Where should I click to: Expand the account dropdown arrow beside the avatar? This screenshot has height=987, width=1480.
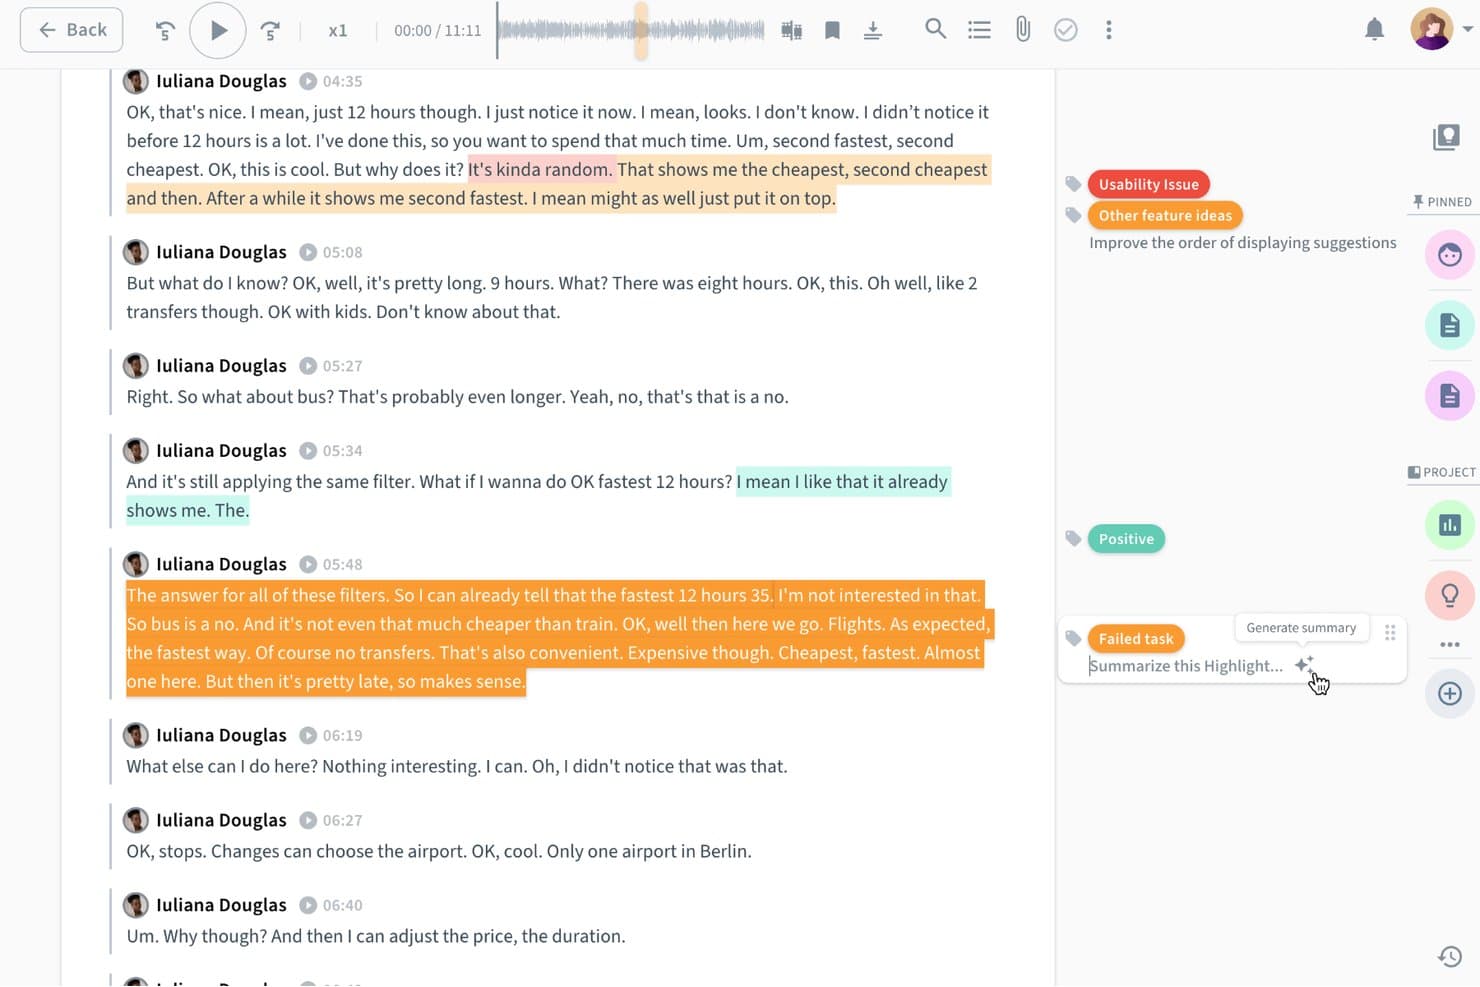click(1467, 30)
